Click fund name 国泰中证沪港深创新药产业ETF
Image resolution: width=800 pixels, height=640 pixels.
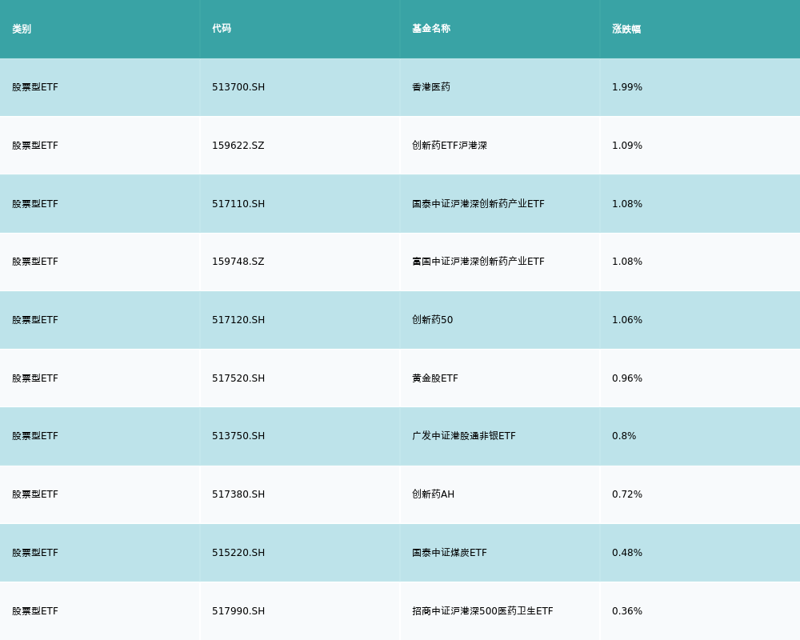(478, 204)
